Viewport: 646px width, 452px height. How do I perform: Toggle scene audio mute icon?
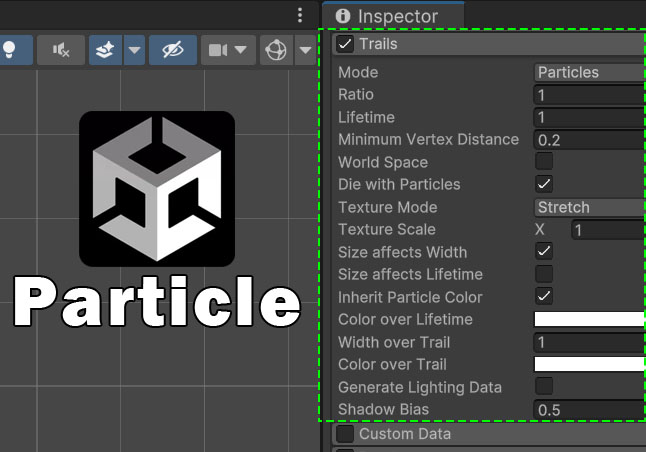(x=61, y=49)
